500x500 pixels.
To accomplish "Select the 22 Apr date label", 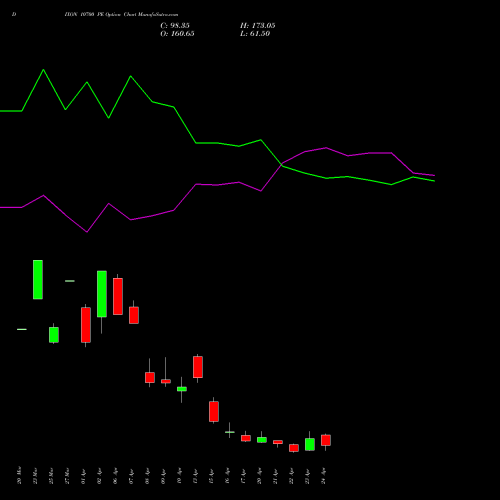I will [291, 476].
